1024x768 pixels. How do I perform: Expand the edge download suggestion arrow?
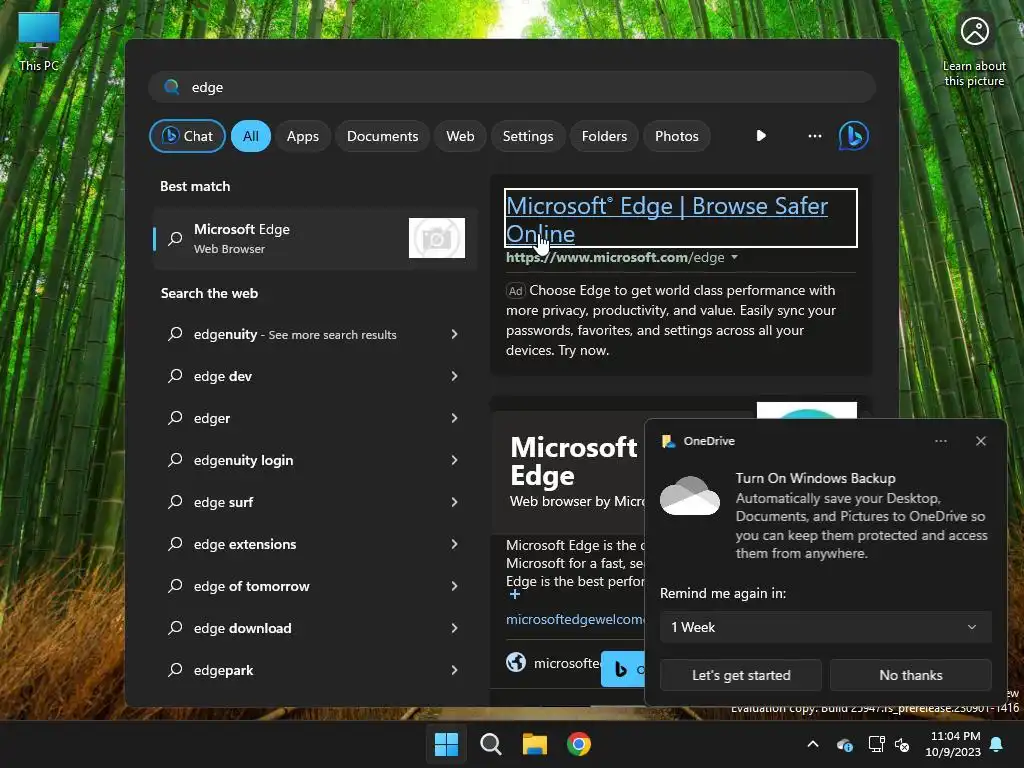pyautogui.click(x=455, y=628)
